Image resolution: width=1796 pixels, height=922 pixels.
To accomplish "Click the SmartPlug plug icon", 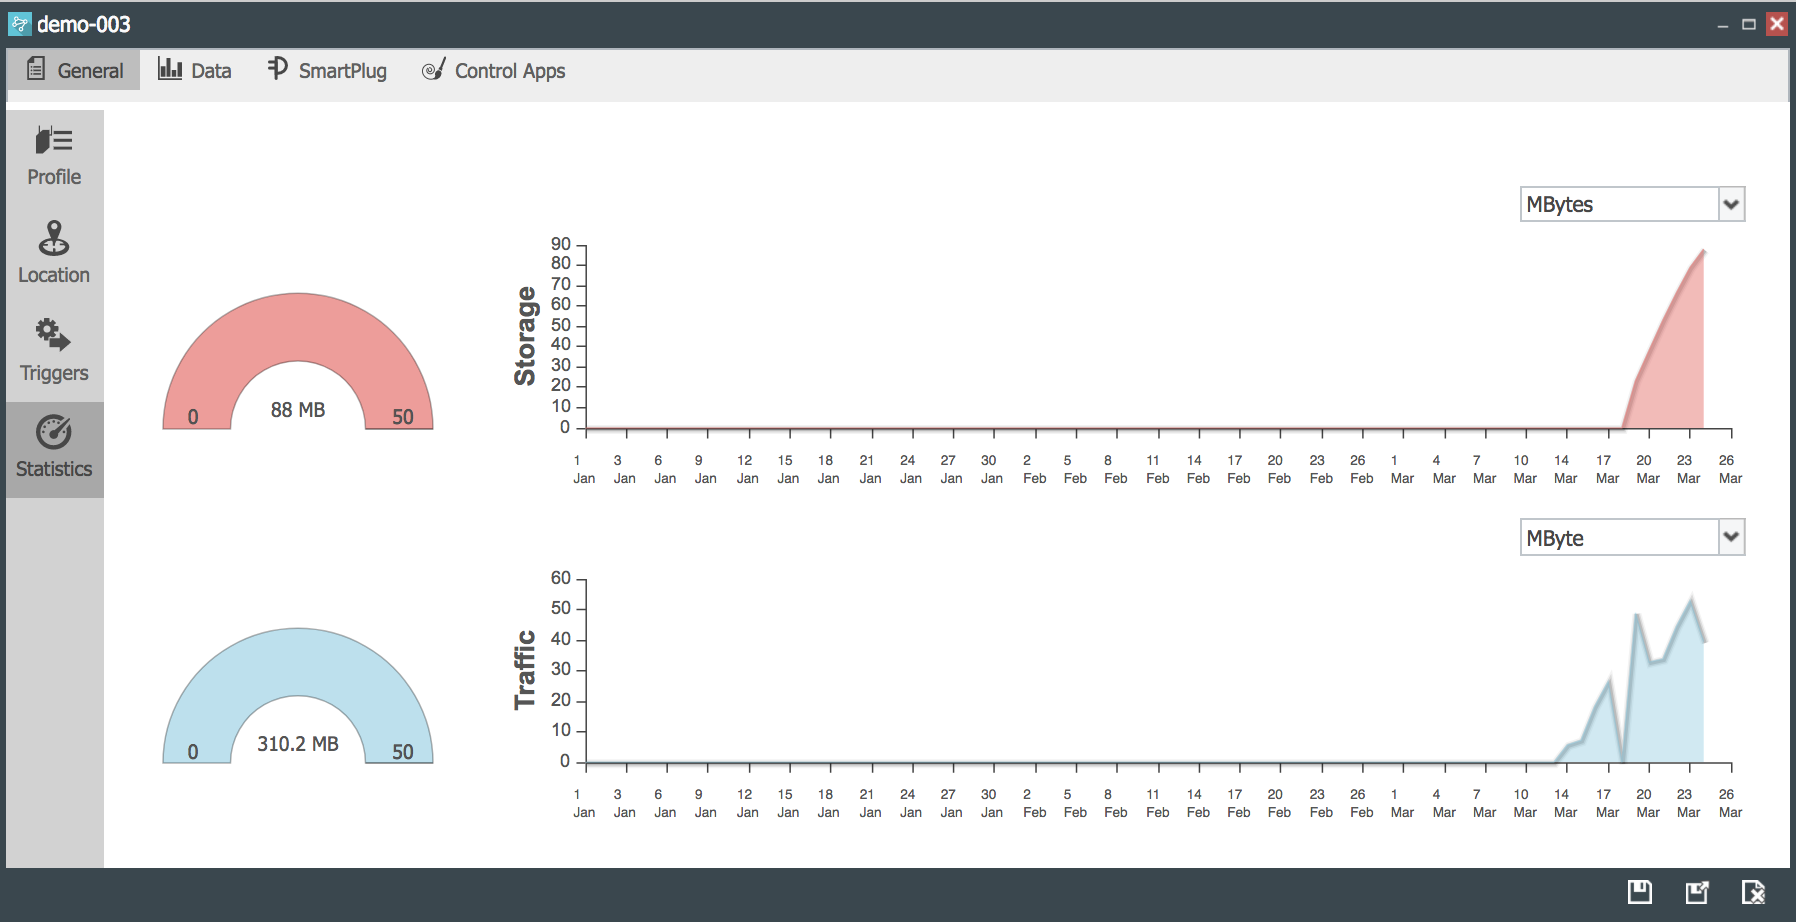I will pos(277,68).
